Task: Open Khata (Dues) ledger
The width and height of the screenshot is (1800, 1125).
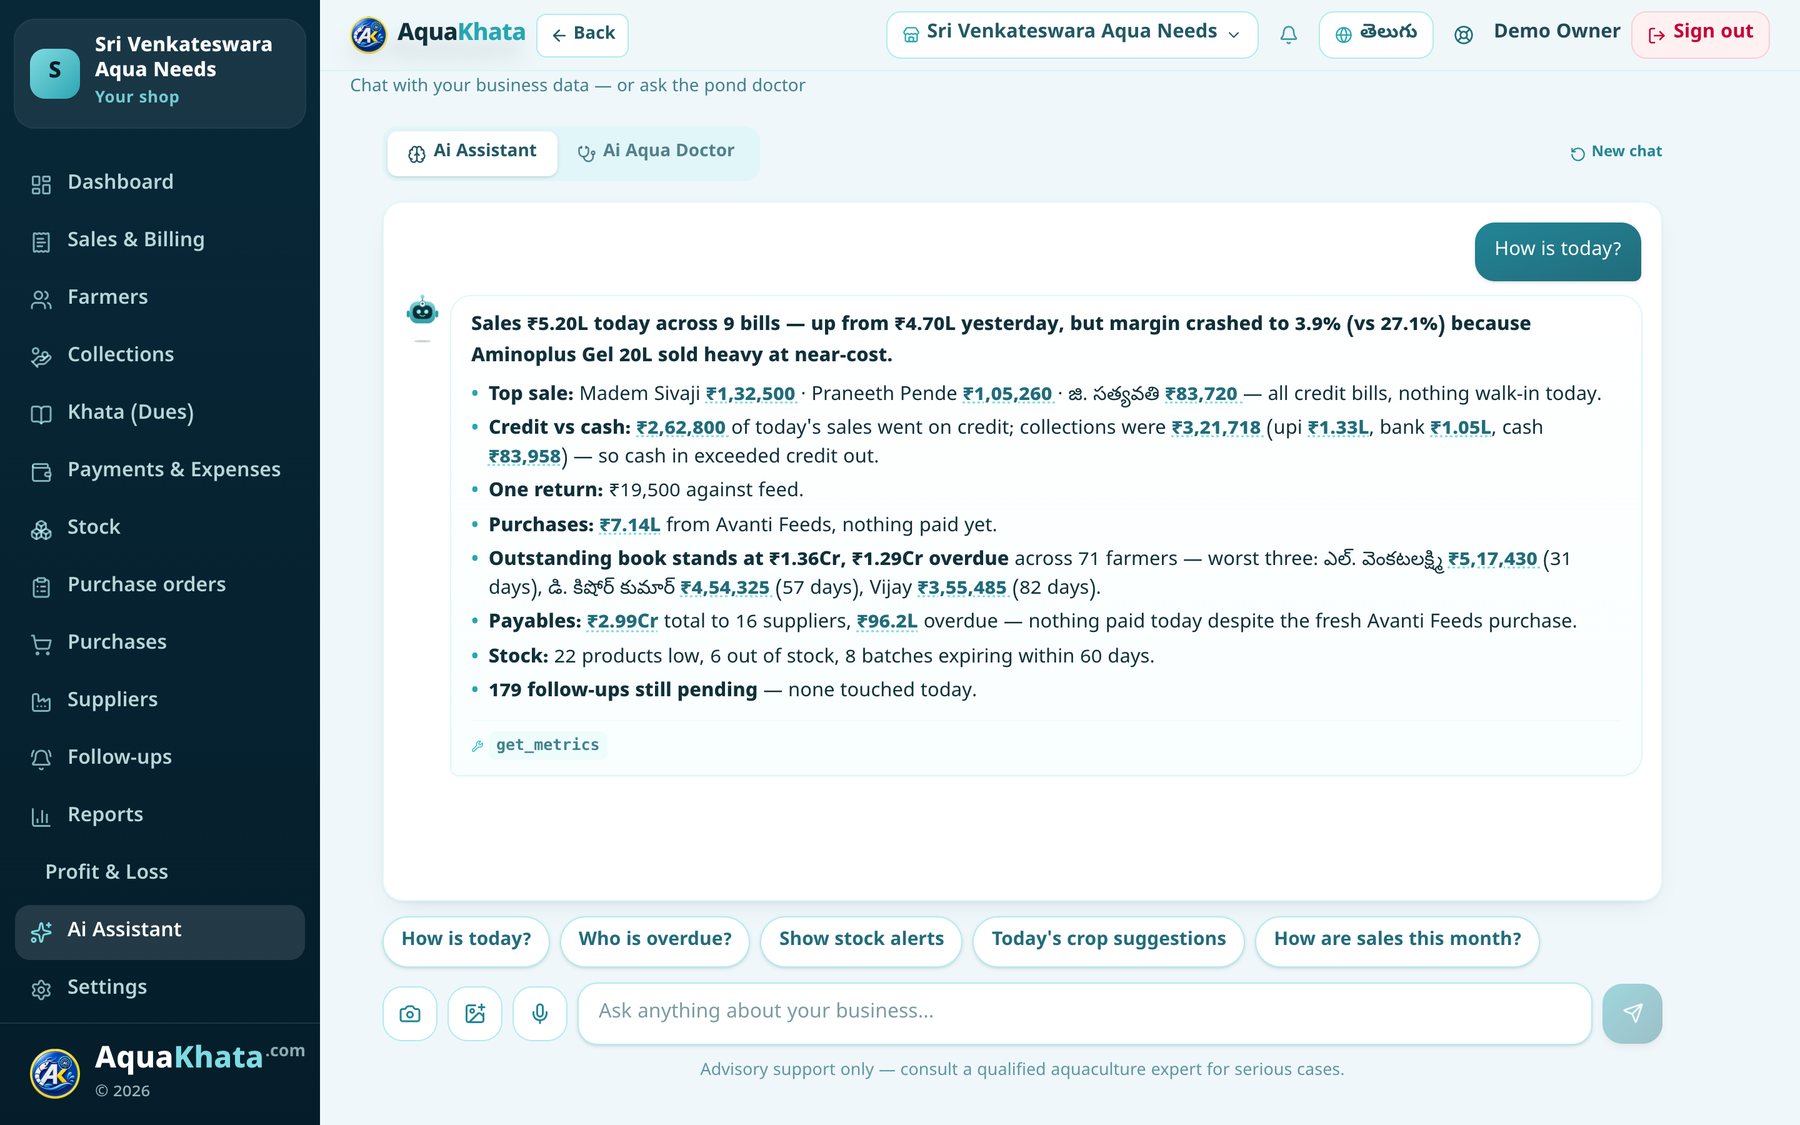Action: 160,413
